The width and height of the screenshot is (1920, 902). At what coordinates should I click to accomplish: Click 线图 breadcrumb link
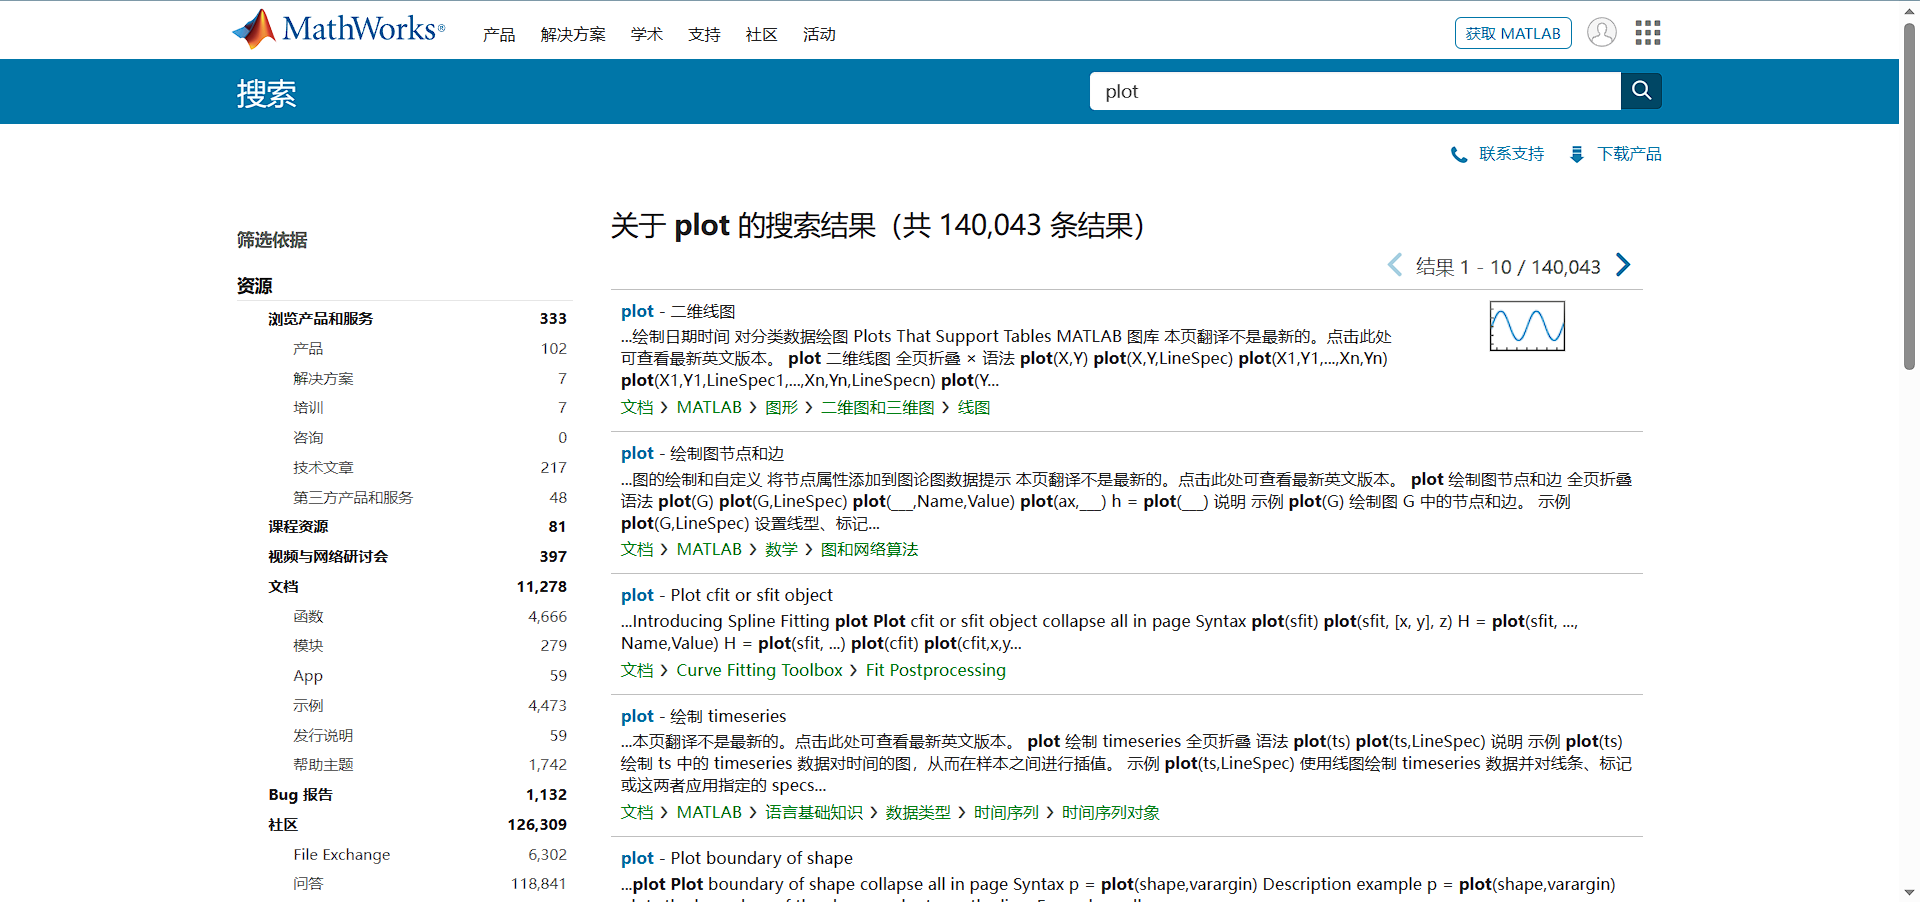(x=974, y=408)
